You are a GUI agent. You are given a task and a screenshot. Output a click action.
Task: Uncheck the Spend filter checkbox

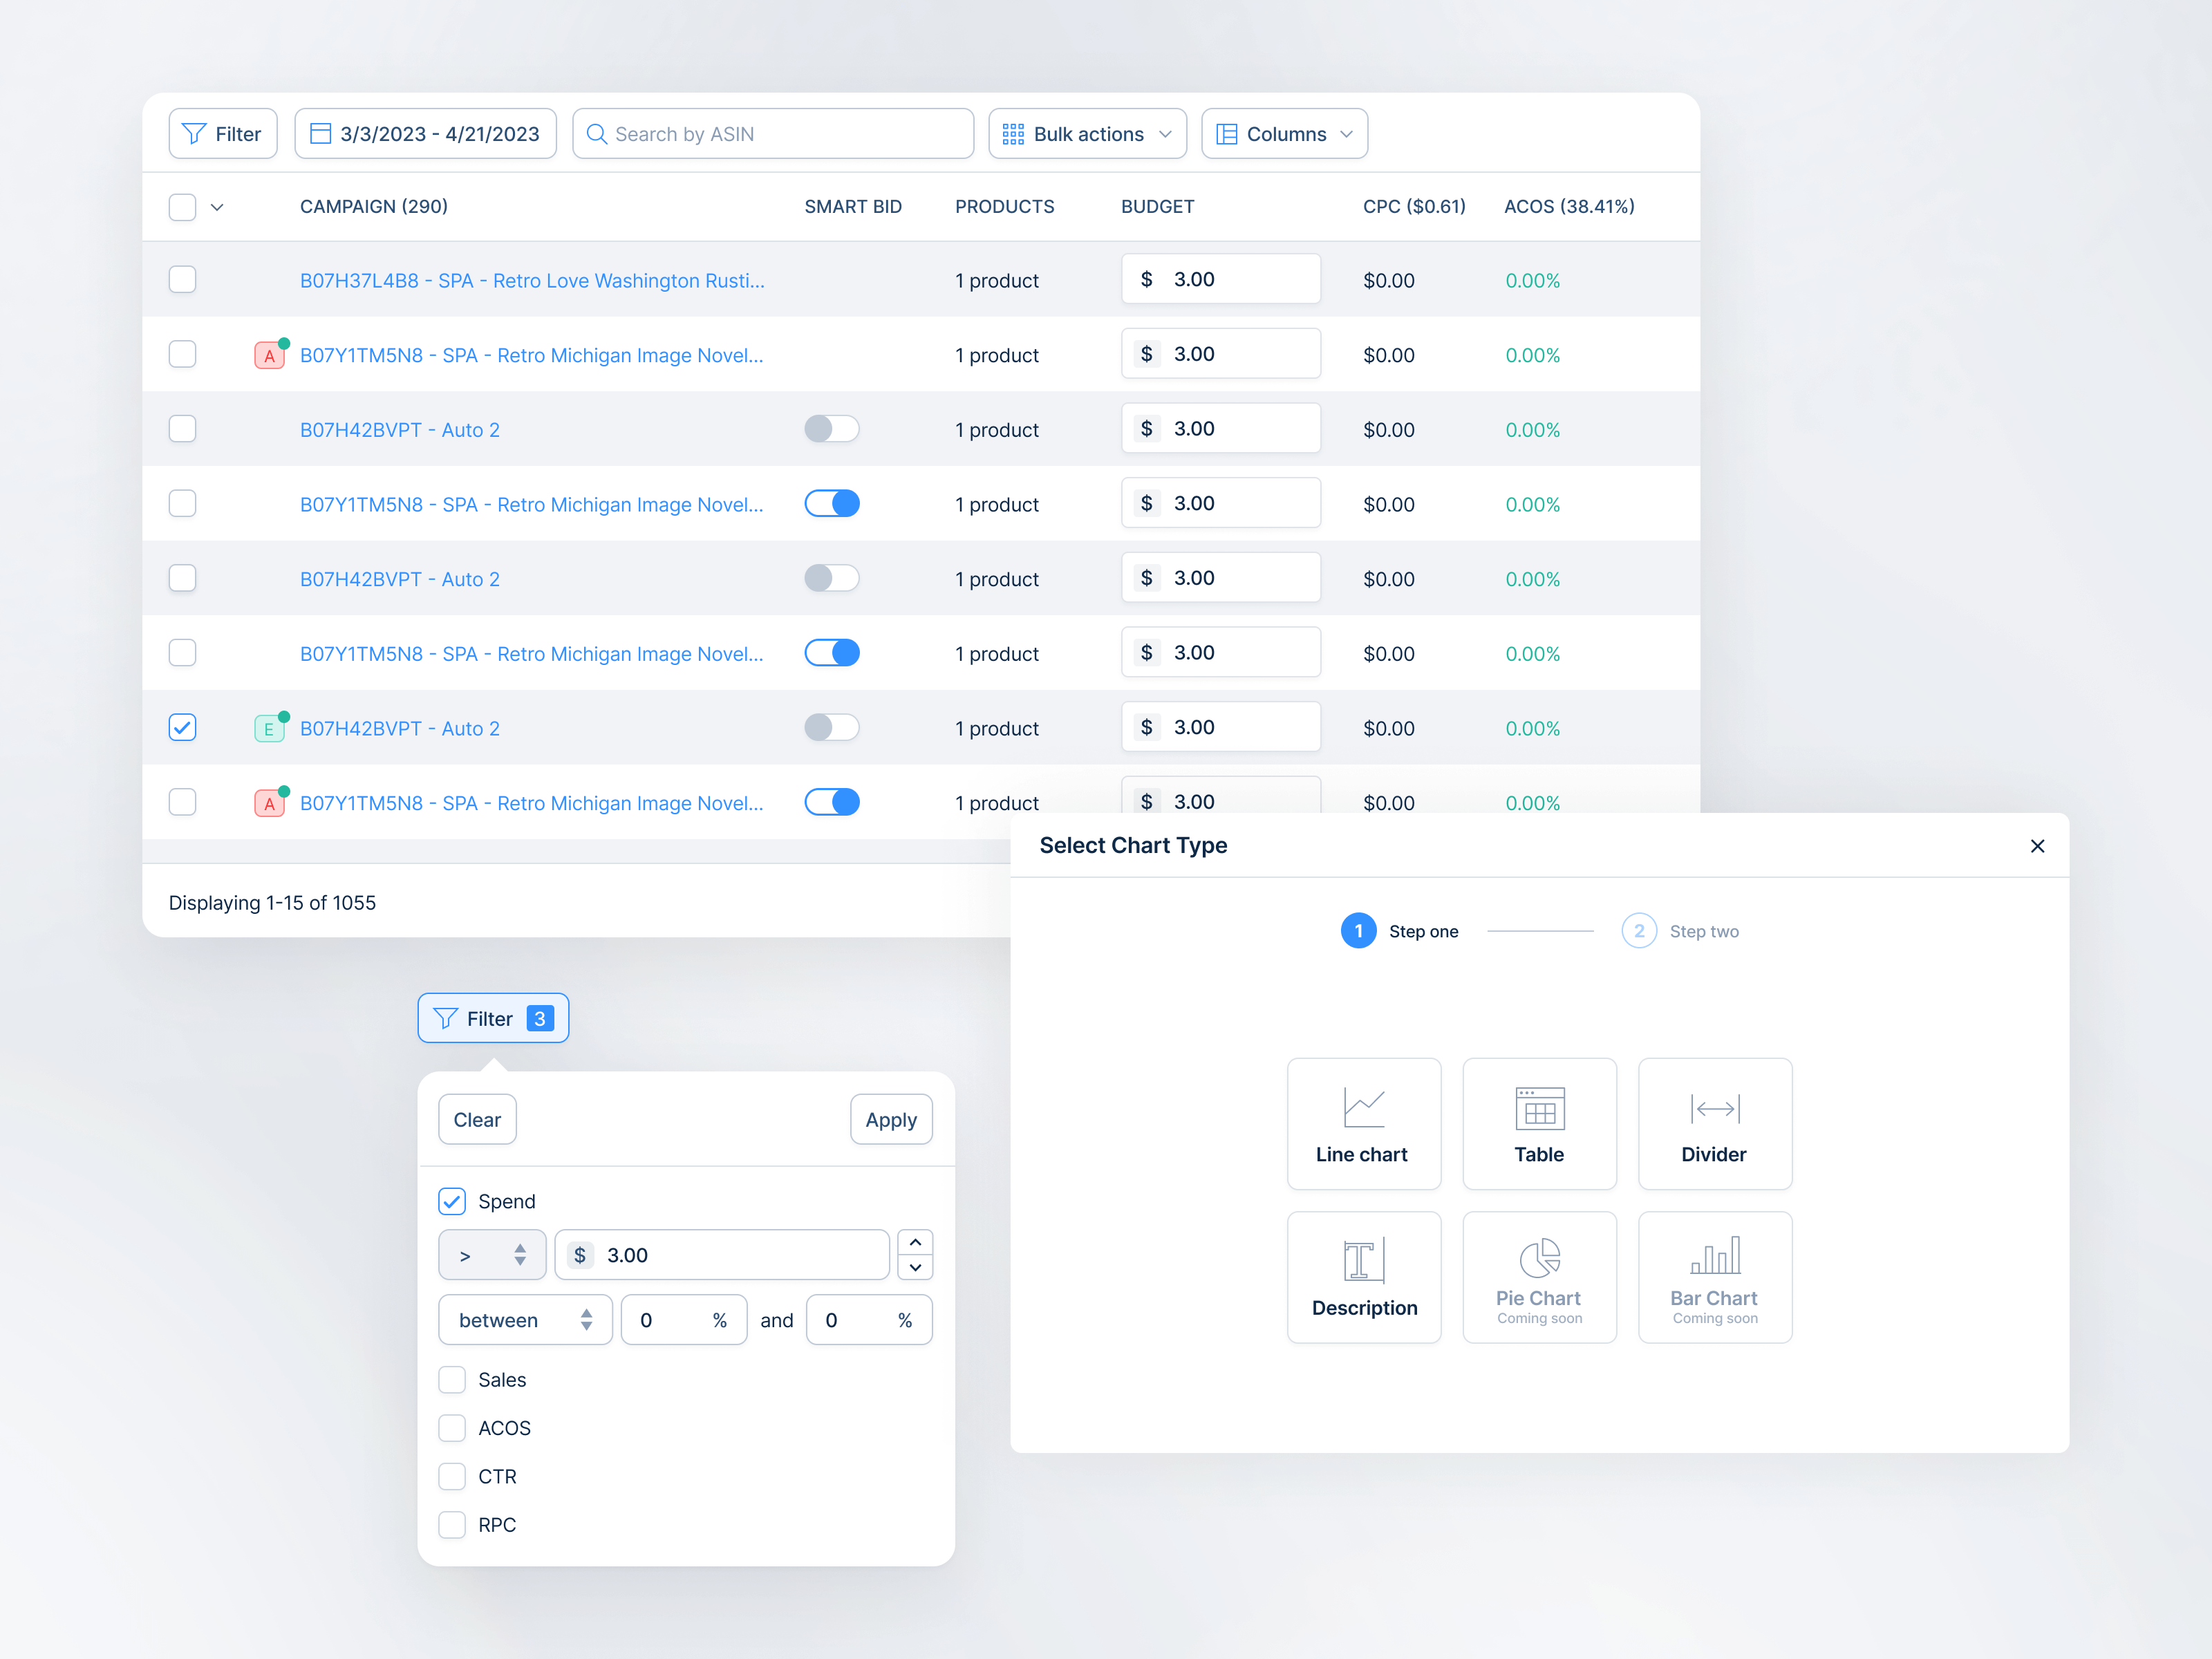point(452,1201)
